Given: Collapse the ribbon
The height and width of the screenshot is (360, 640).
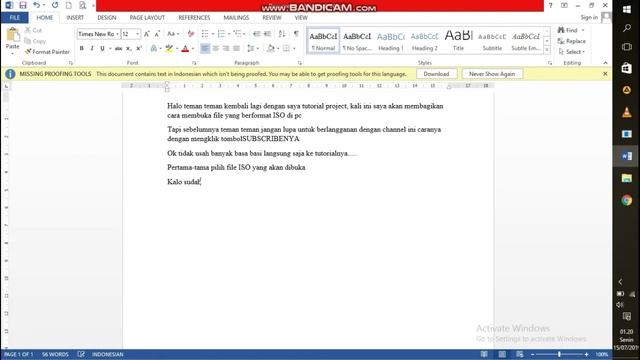Looking at the screenshot, I should coord(605,63).
